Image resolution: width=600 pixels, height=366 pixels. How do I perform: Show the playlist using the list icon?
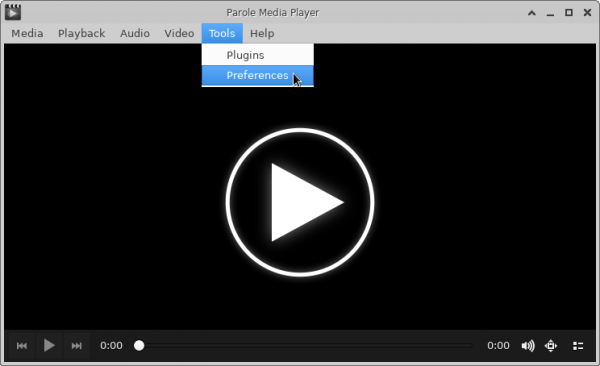click(x=578, y=346)
